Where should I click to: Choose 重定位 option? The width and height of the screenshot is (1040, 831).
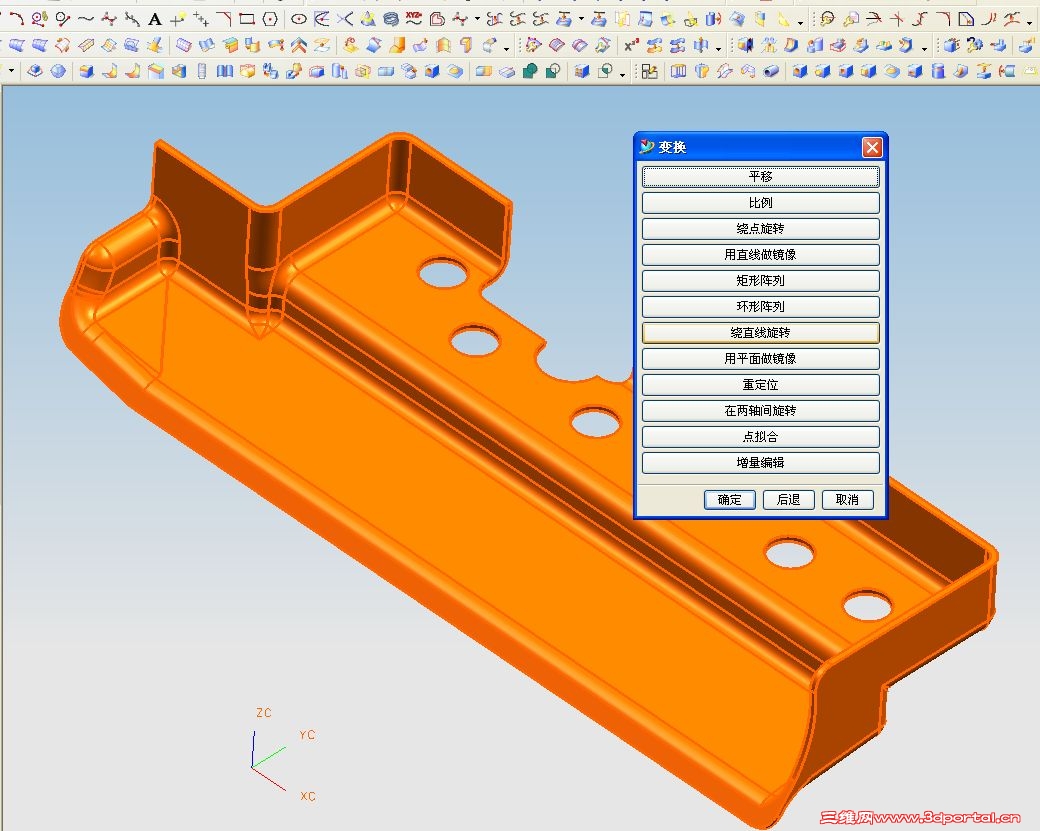pyautogui.click(x=761, y=385)
